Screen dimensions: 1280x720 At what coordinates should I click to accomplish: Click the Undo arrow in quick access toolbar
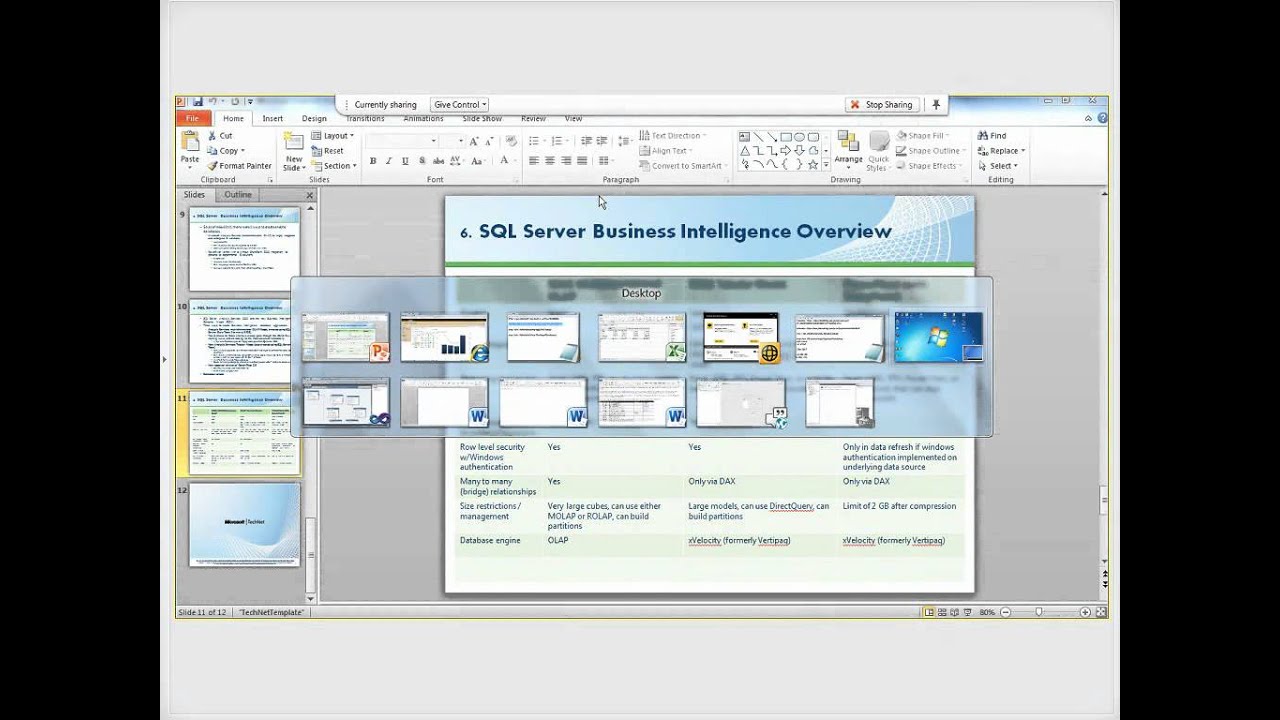click(213, 101)
